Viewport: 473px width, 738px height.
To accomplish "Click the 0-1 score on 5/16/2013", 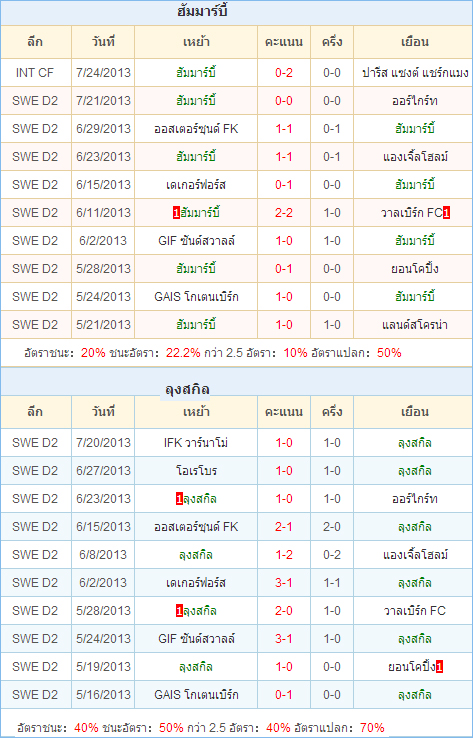I will [x=284, y=695].
